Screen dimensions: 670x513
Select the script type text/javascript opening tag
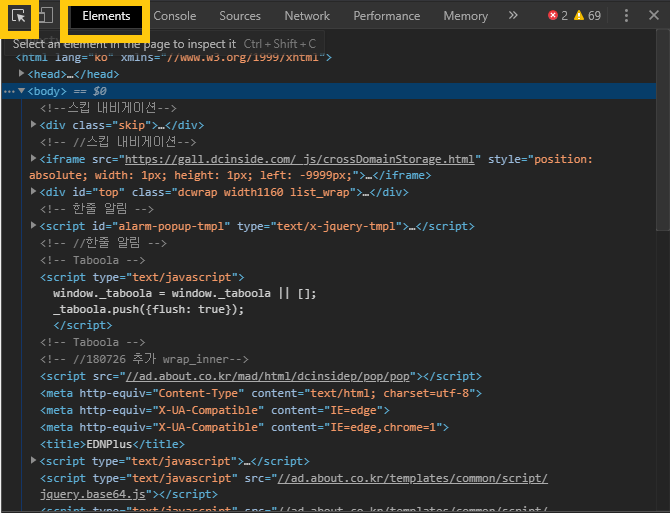(x=142, y=277)
